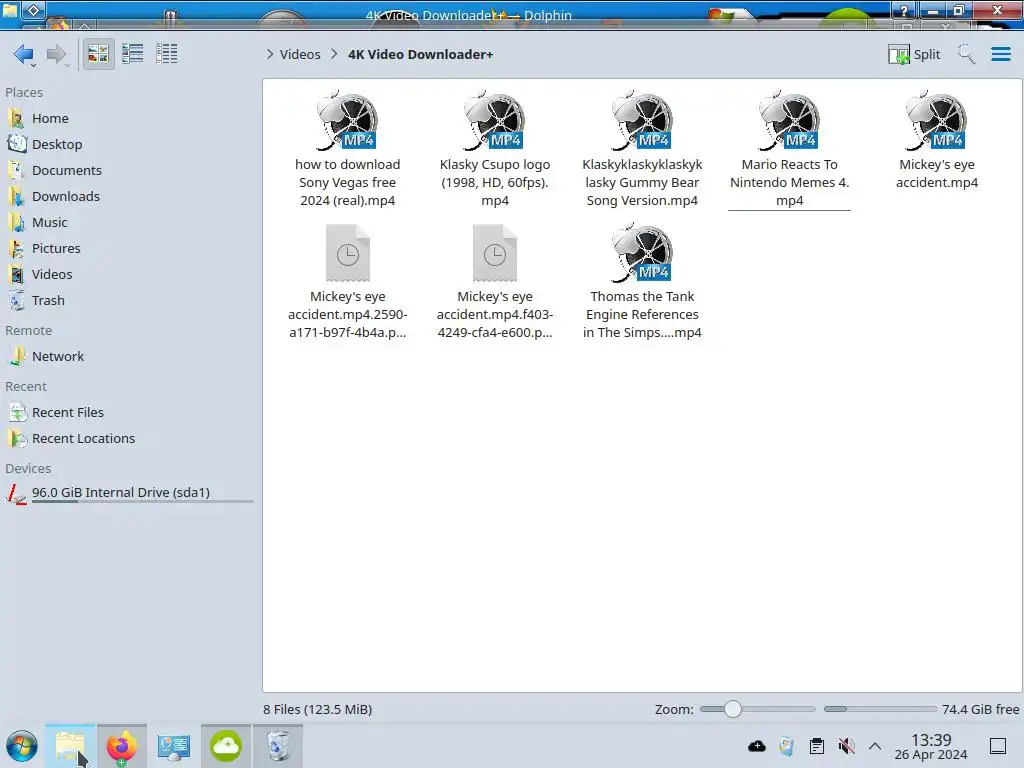Switch to Icons view mode
This screenshot has width=1024, height=768.
98,54
